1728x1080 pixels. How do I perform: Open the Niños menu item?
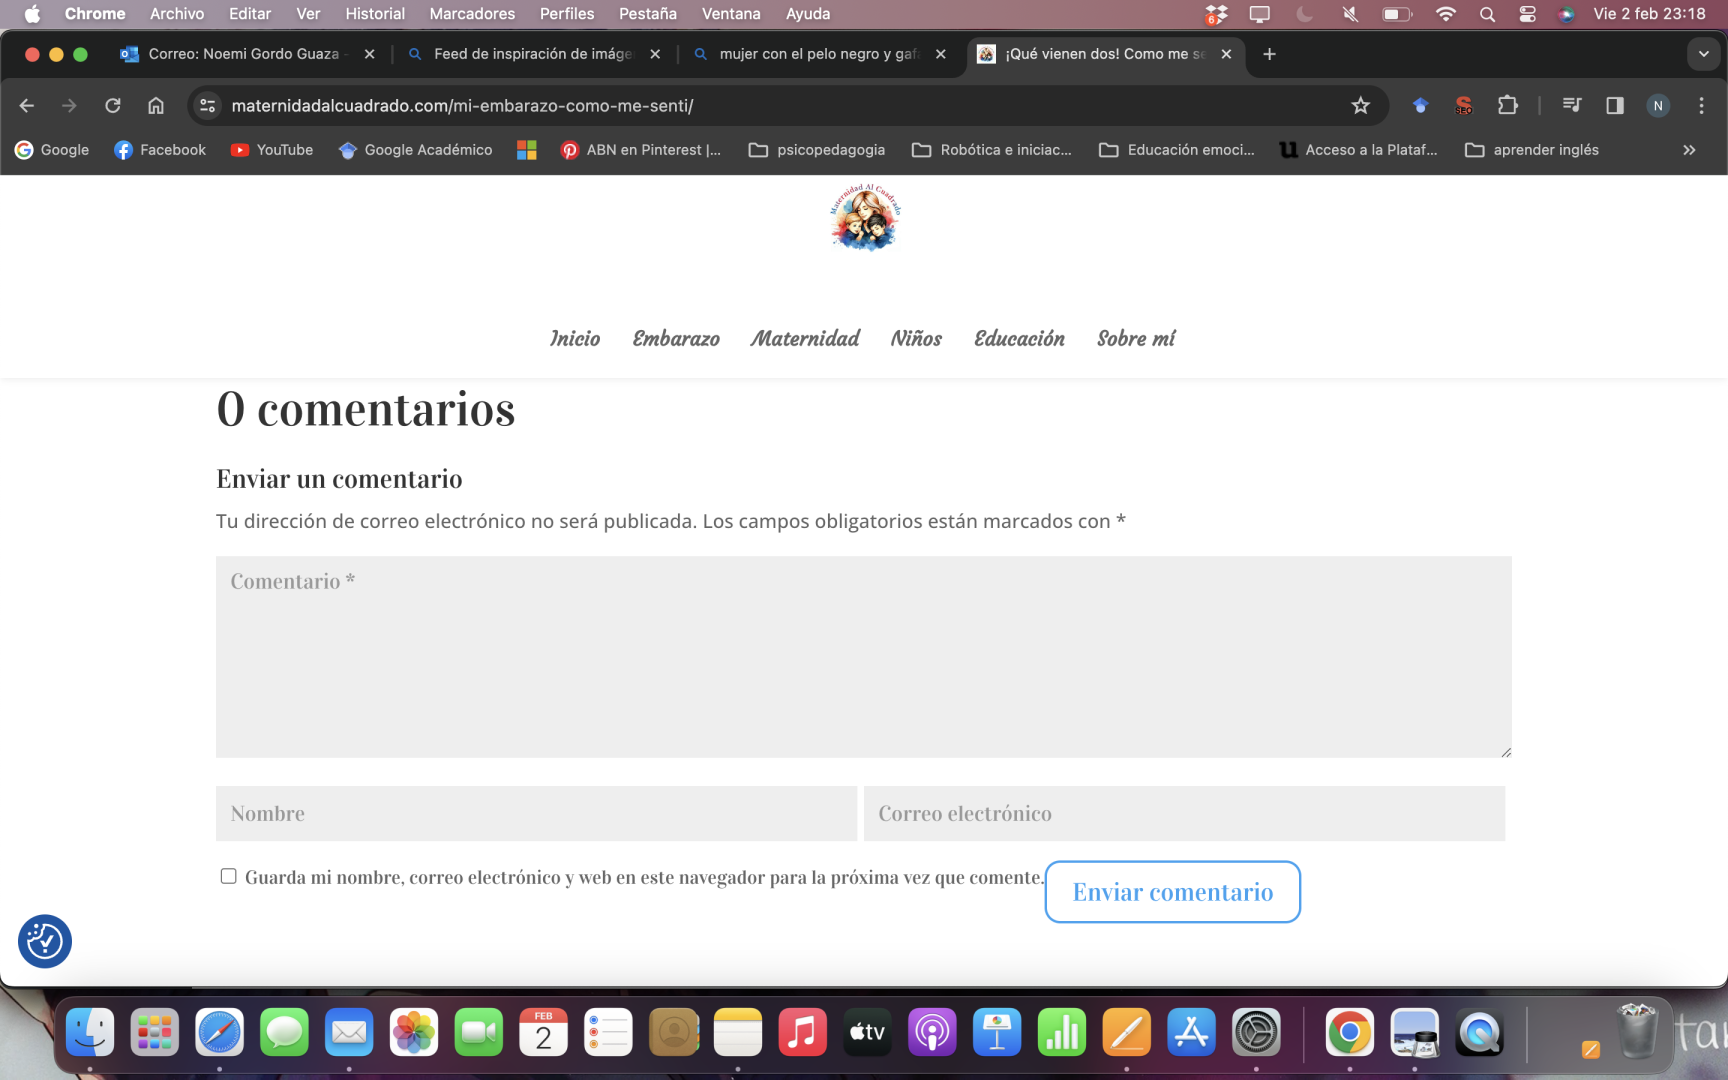tap(916, 338)
